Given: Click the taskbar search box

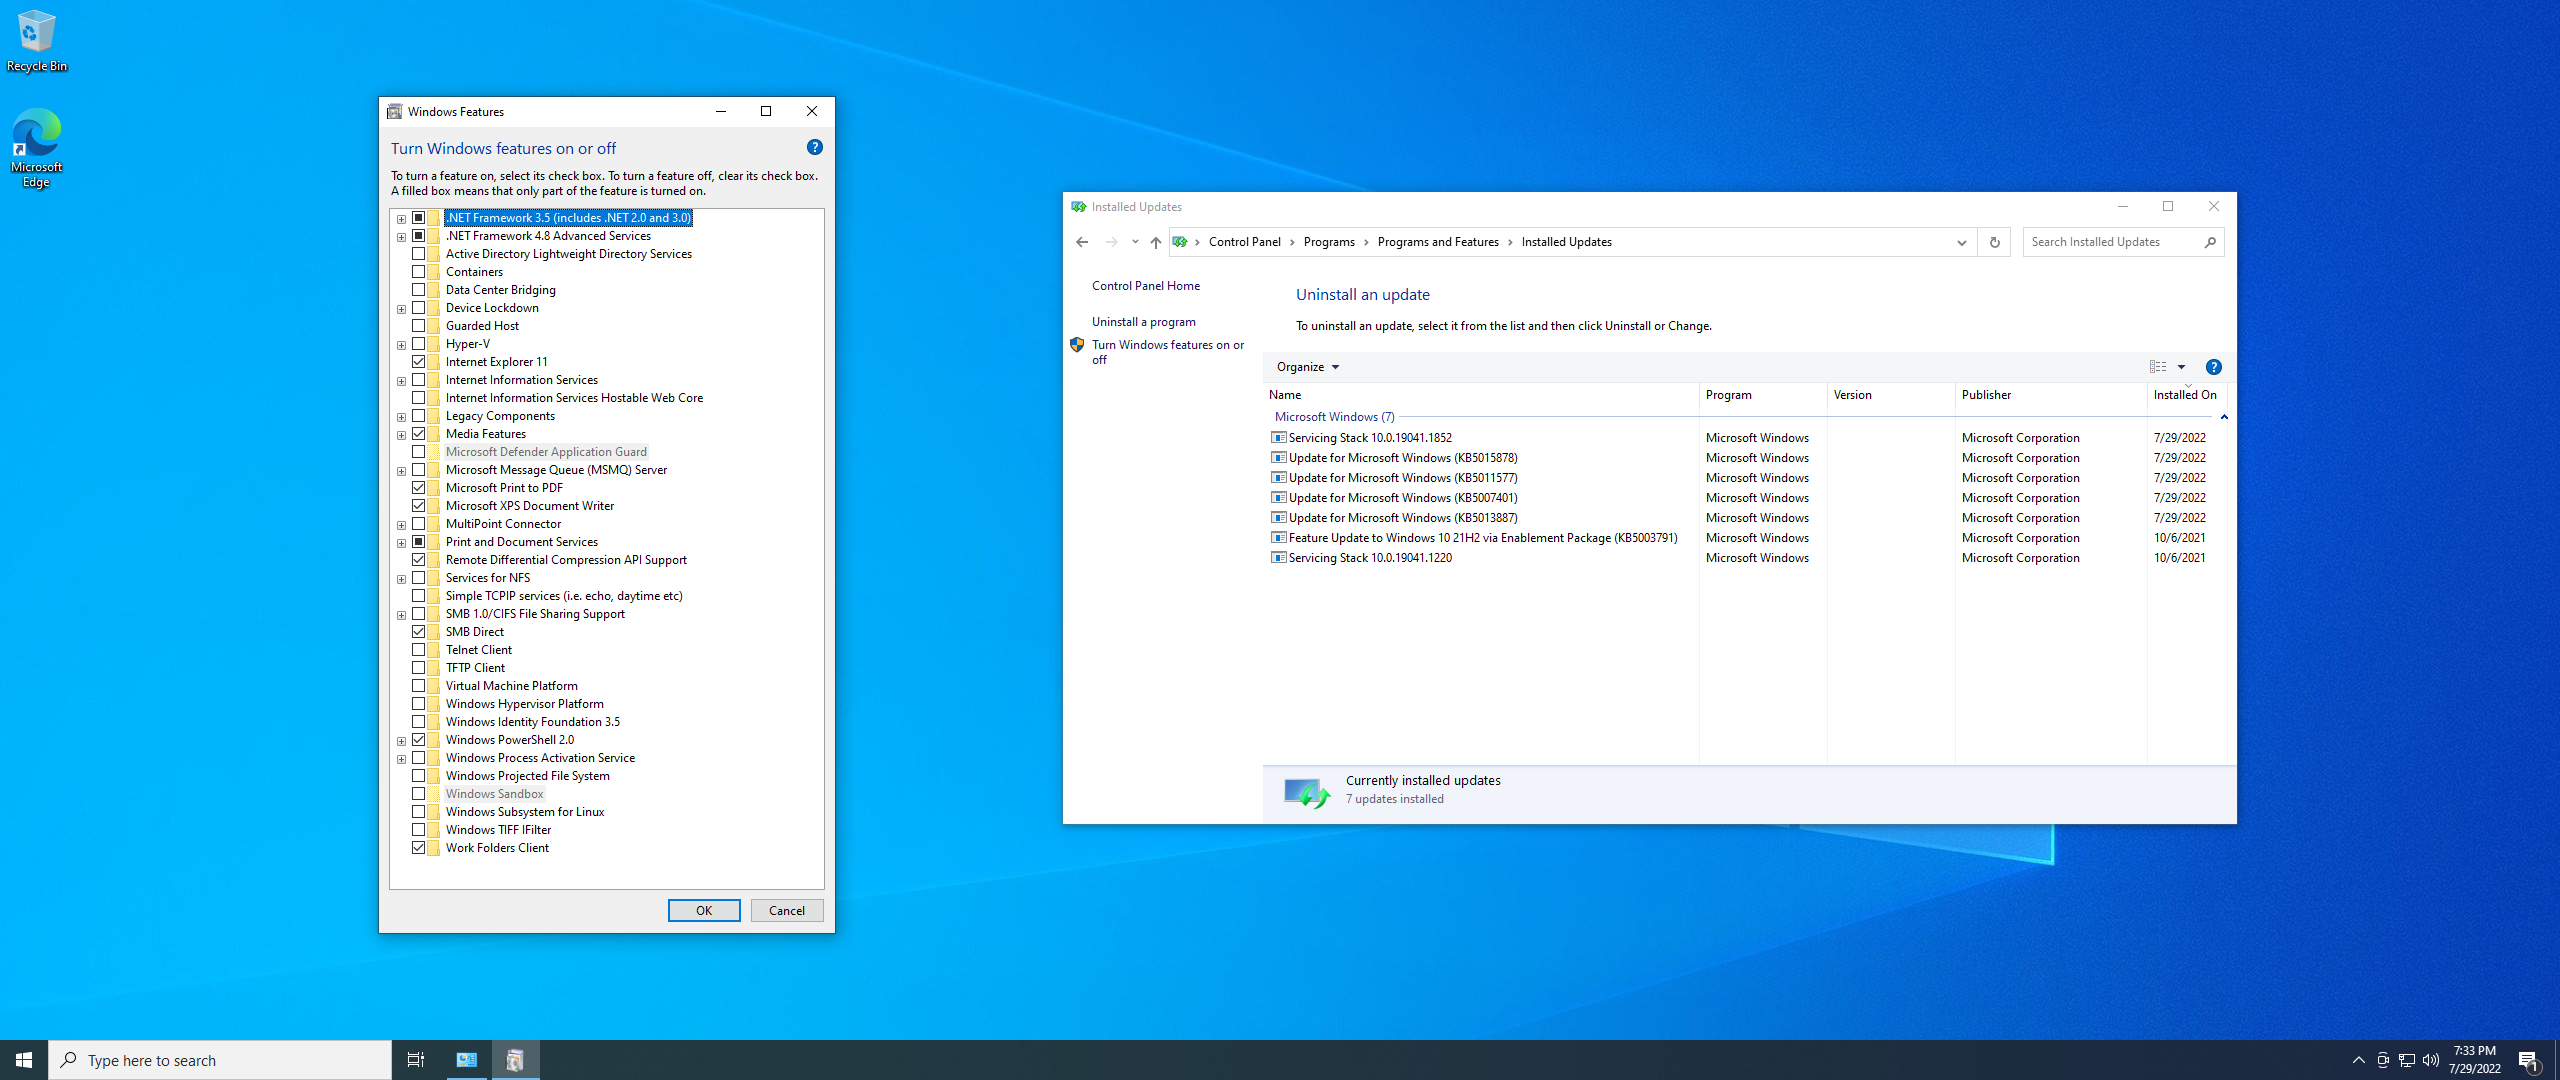Looking at the screenshot, I should point(220,1060).
